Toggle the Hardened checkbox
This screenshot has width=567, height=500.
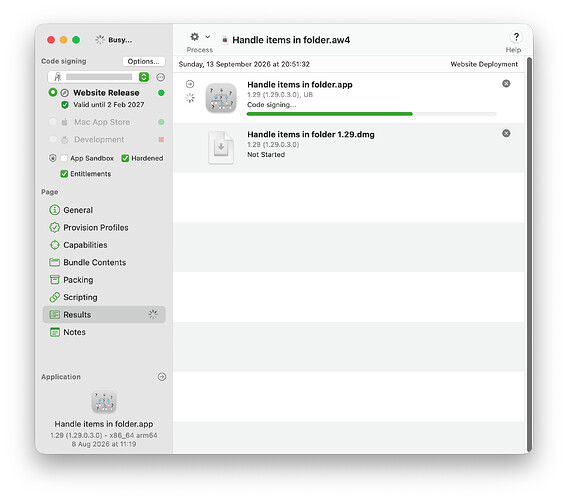[125, 158]
